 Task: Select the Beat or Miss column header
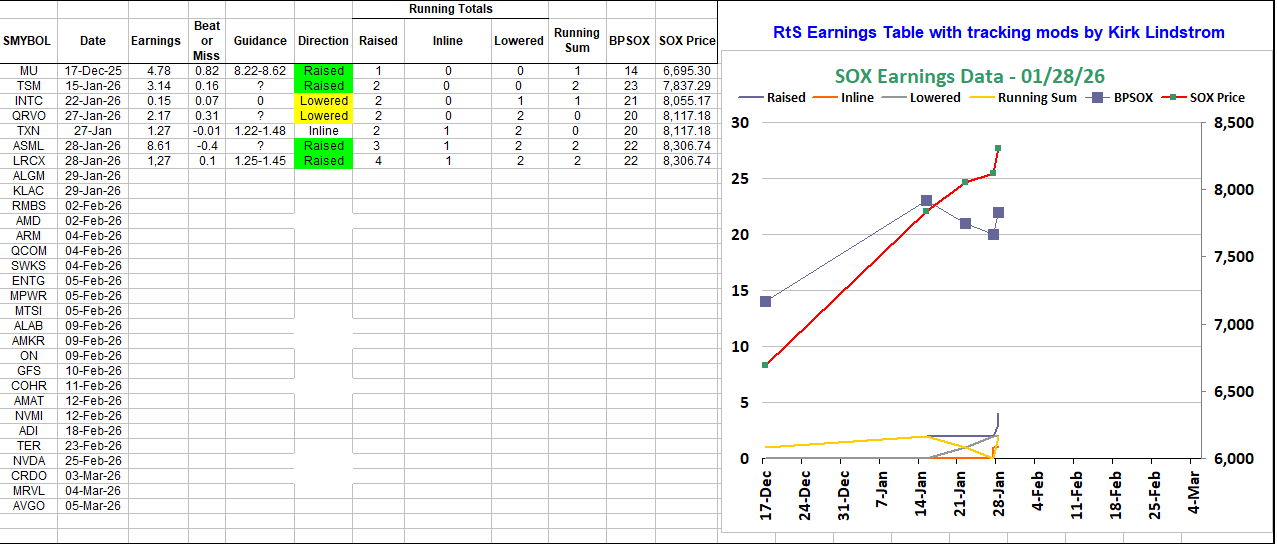pos(207,41)
